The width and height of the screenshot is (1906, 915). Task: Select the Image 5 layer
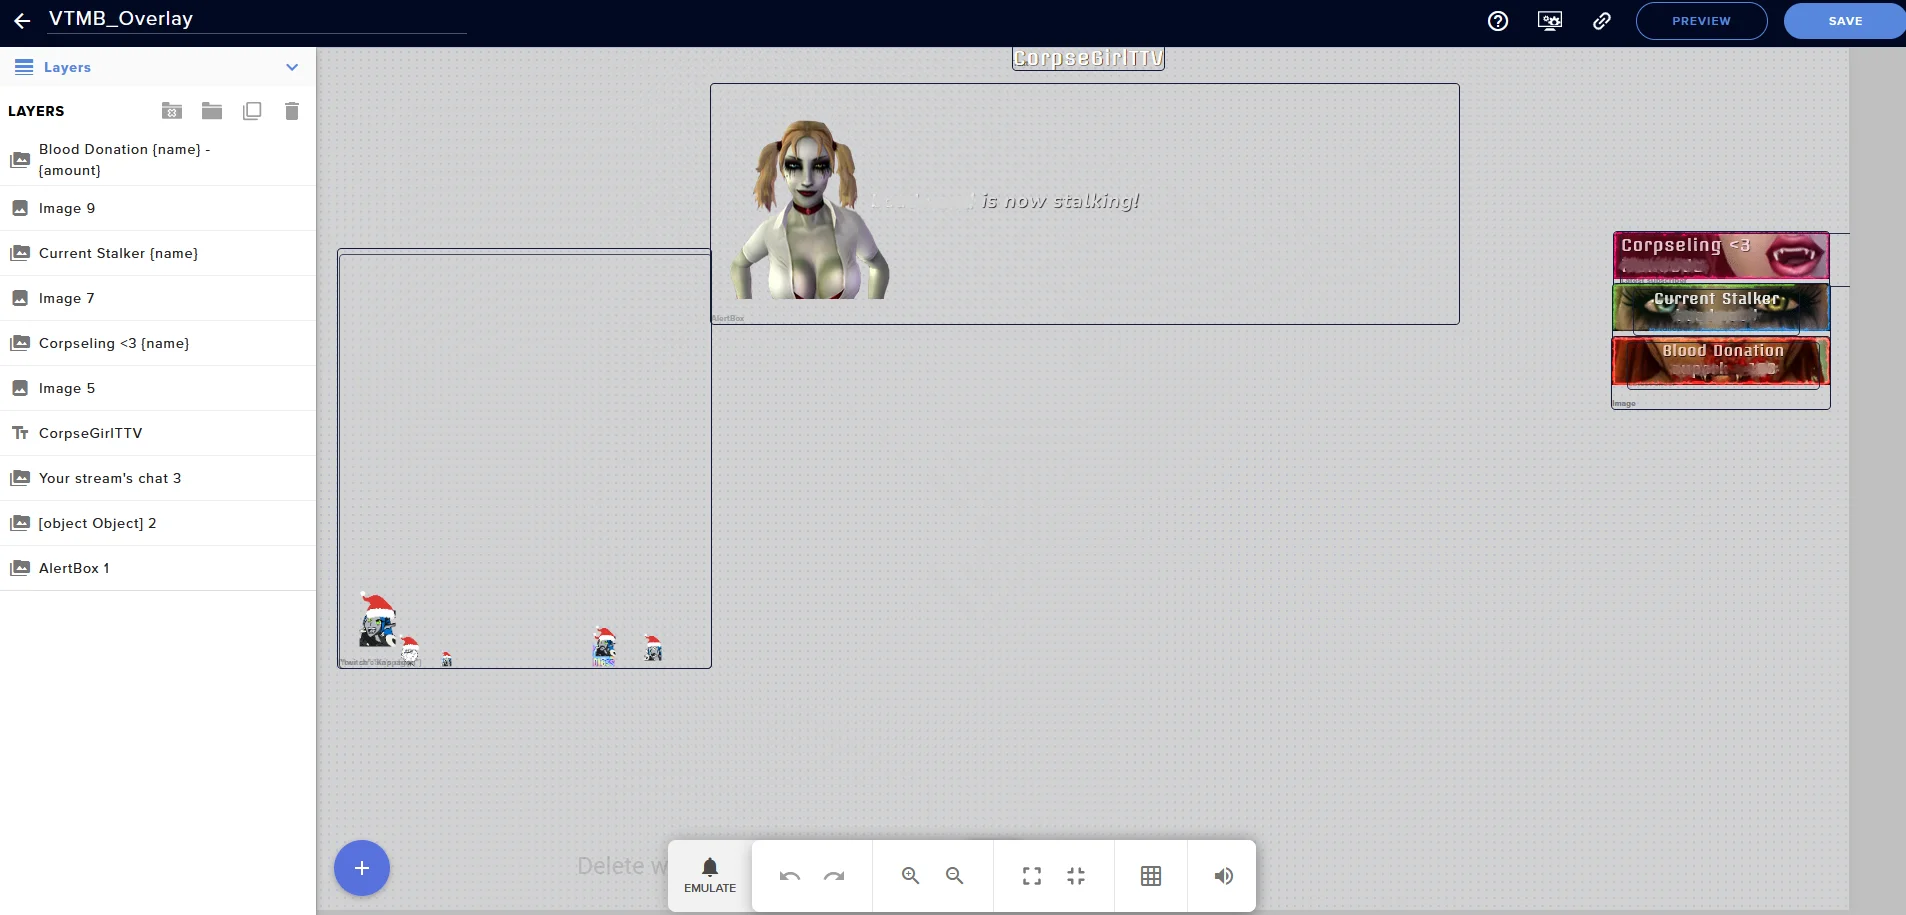[x=158, y=388]
